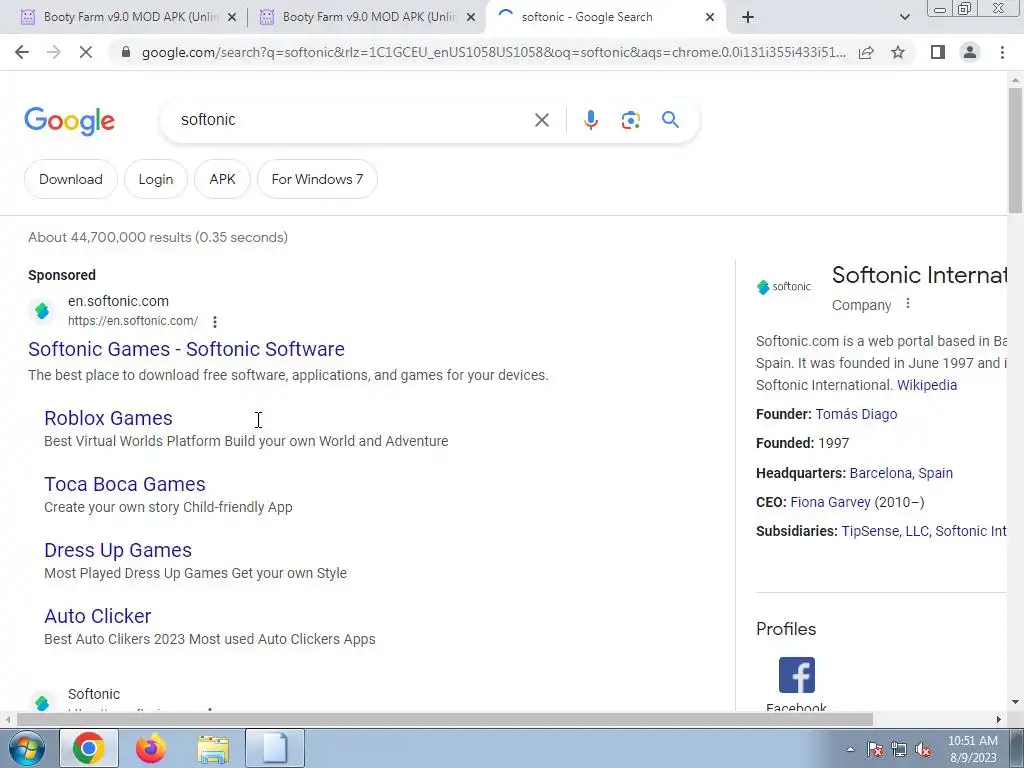Open Softonic Games - Softonic Software link

point(186,349)
